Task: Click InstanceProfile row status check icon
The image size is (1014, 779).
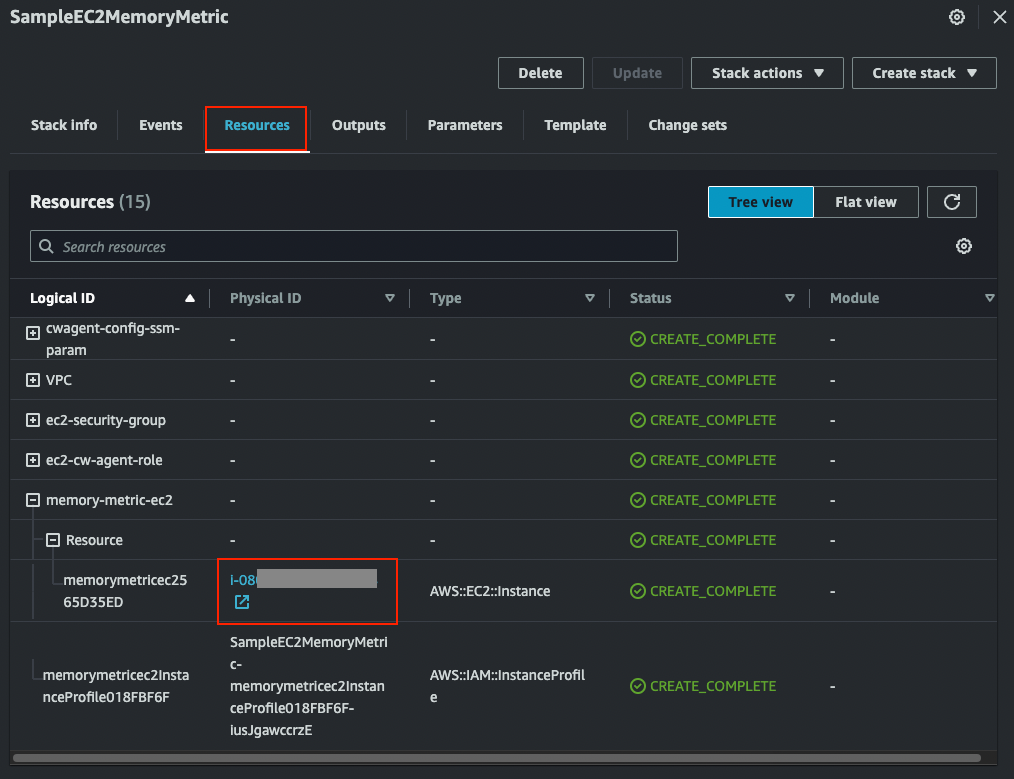Action: 638,686
